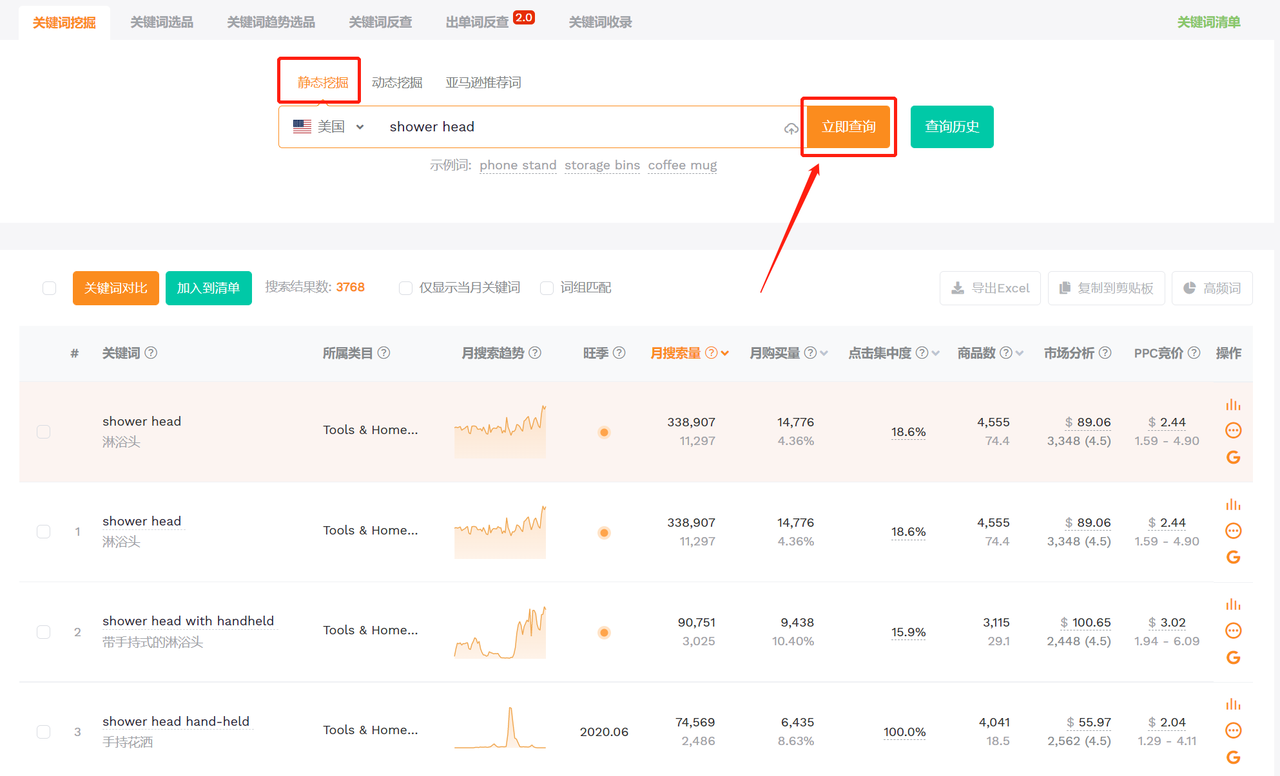1280x776 pixels.
Task: Click bar chart icon for shower head hand-held
Action: coord(1233,705)
